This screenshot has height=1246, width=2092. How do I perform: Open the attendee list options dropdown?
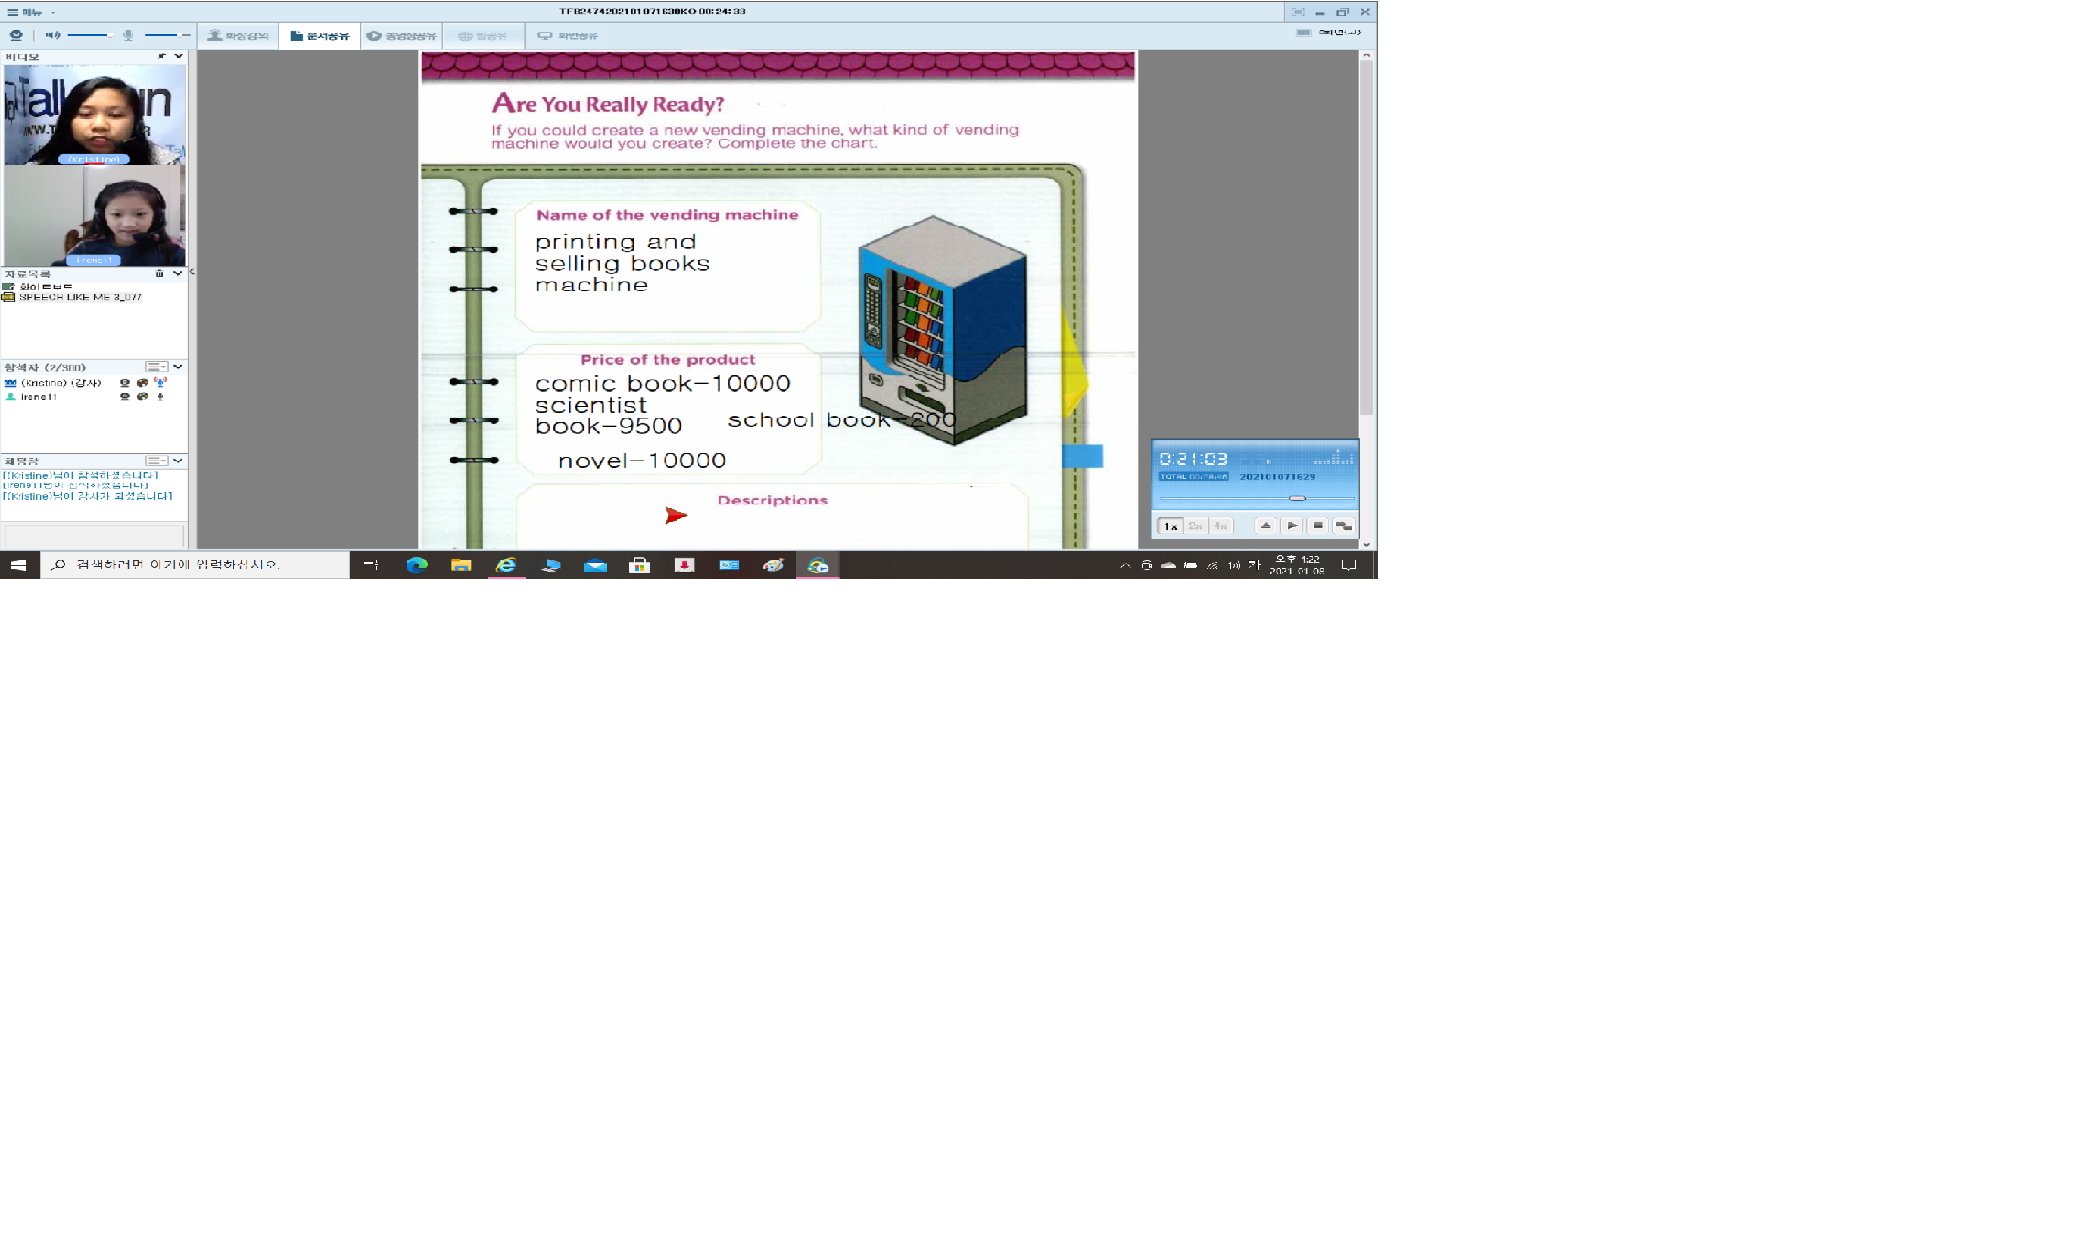click(156, 367)
